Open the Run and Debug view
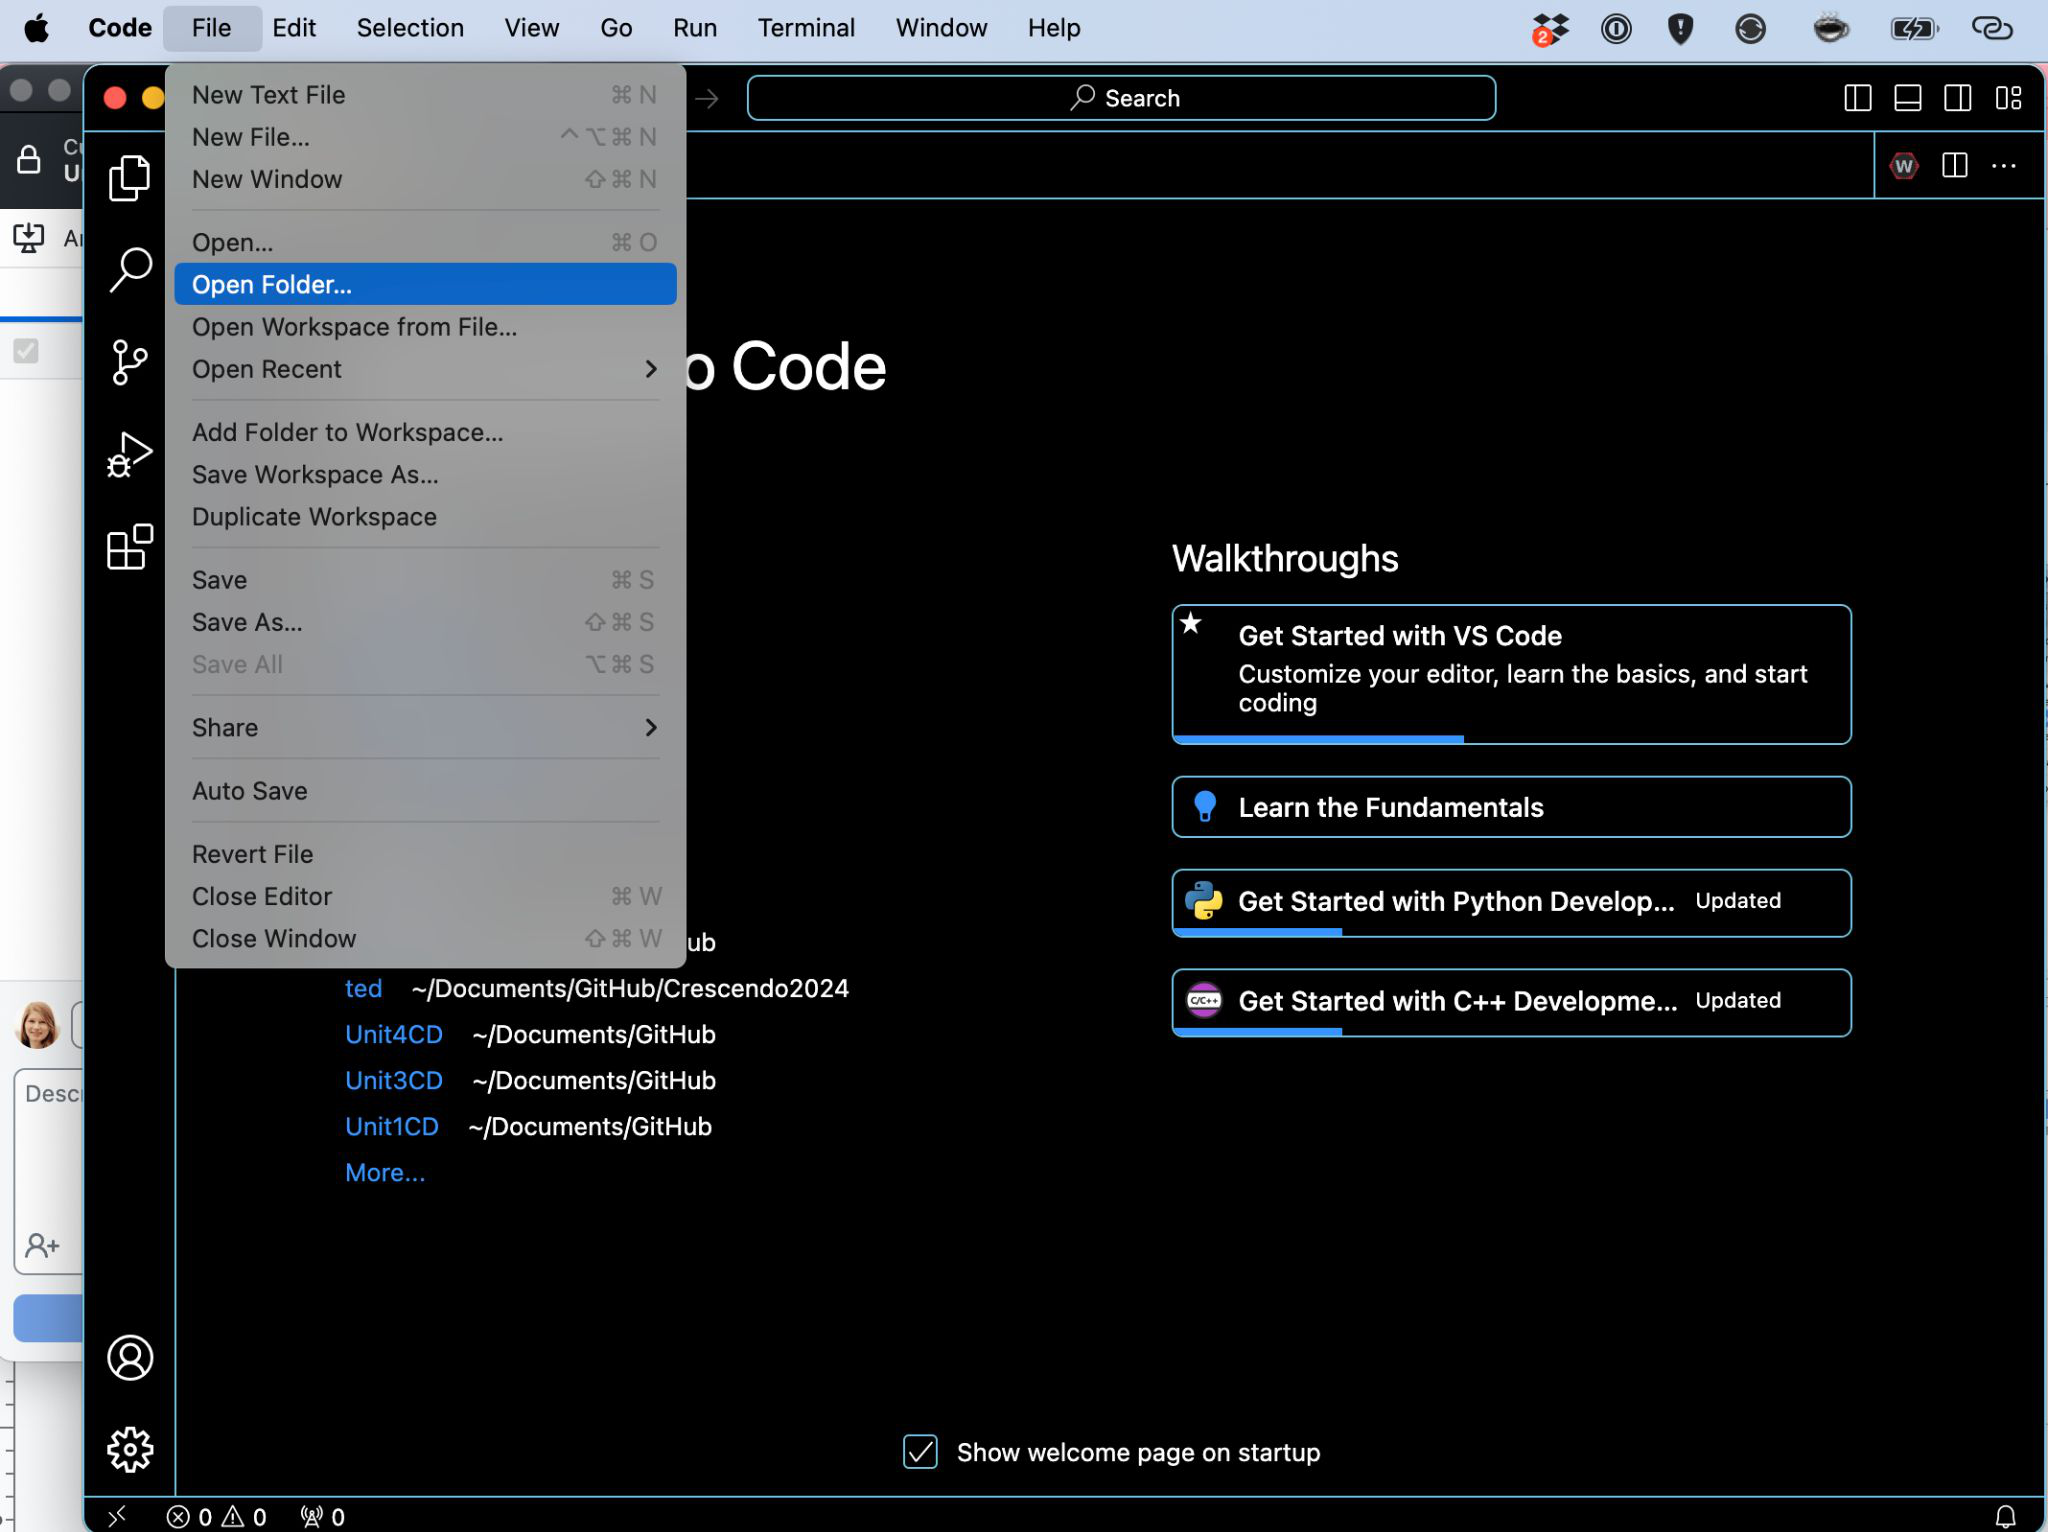Image resolution: width=2048 pixels, height=1532 pixels. (129, 455)
